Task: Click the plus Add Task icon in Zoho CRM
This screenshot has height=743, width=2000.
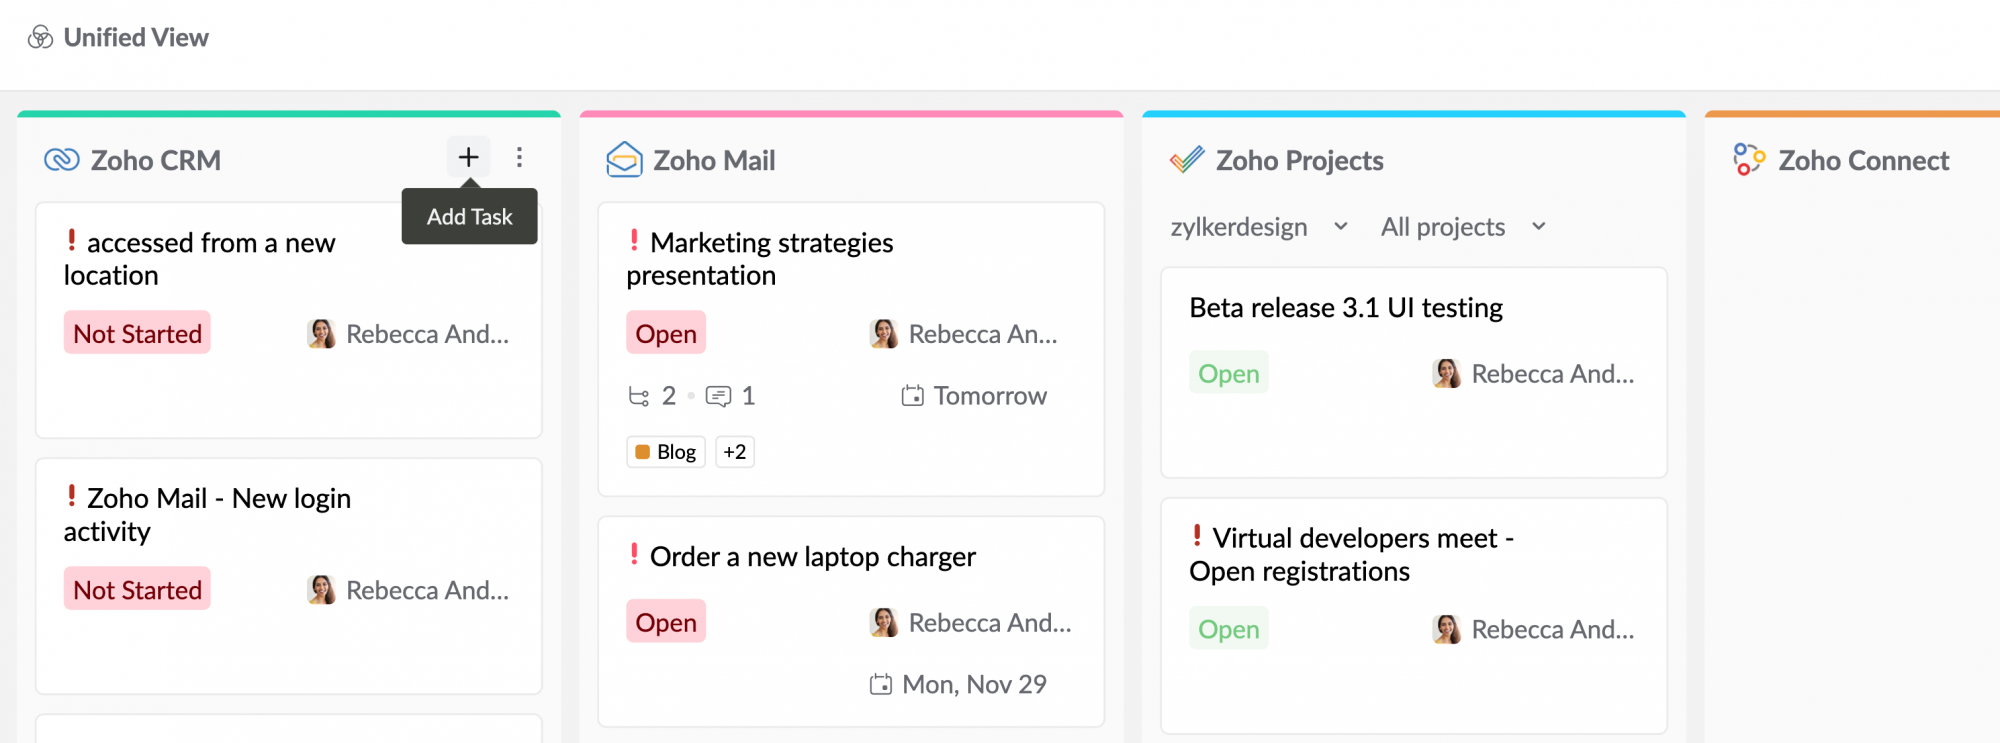Action: click(x=468, y=157)
